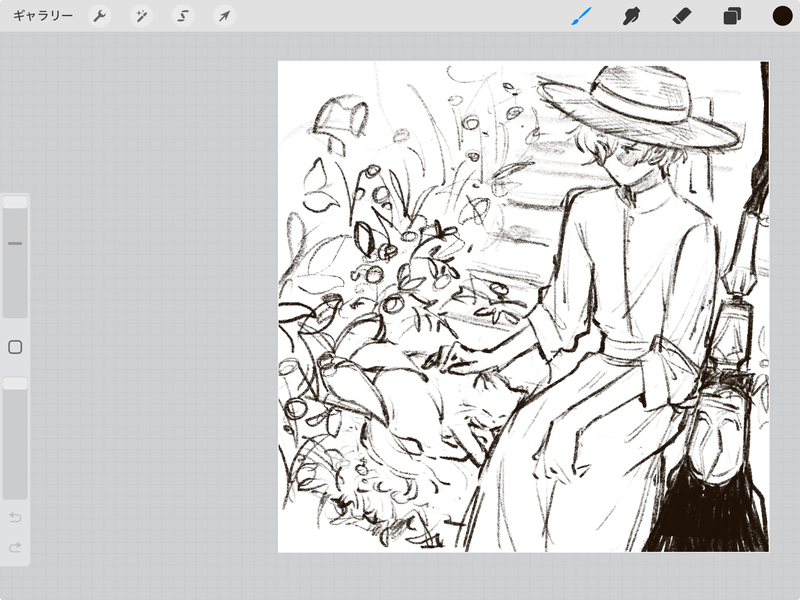Screen dimensions: 800x600
Task: Open the active color picker circle
Action: 782,16
